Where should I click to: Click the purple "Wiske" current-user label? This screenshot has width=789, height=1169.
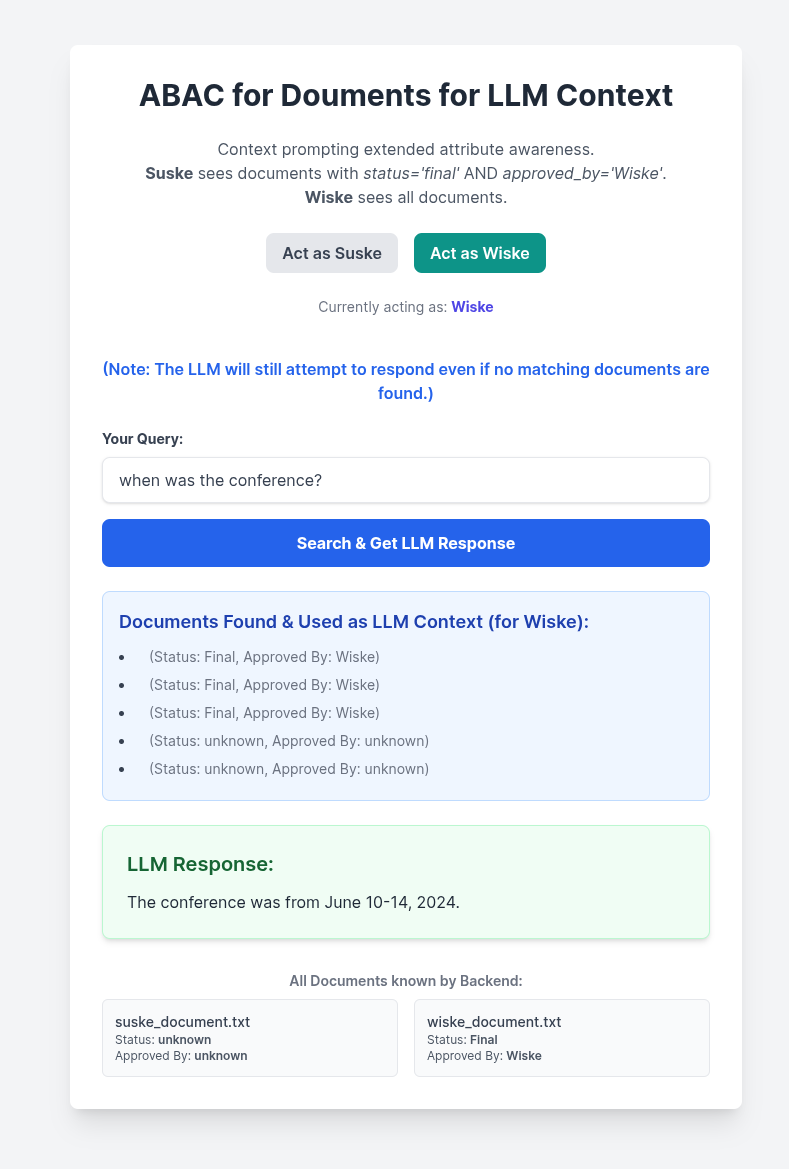(x=472, y=307)
